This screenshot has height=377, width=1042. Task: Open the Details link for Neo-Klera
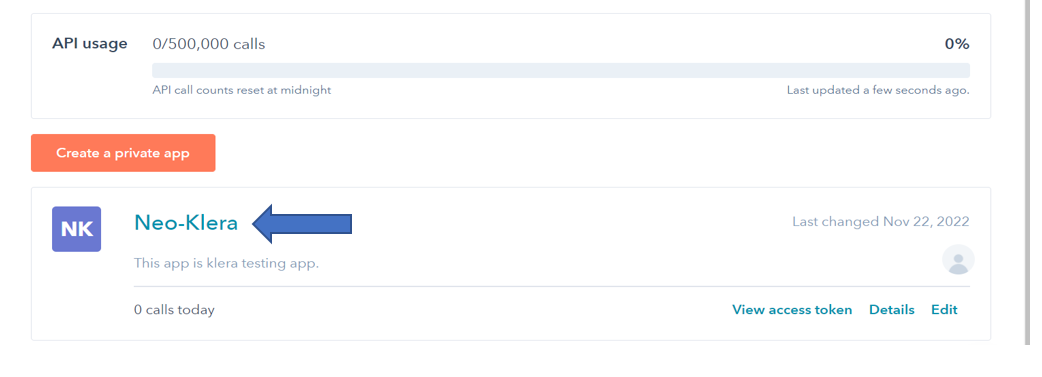coord(892,310)
